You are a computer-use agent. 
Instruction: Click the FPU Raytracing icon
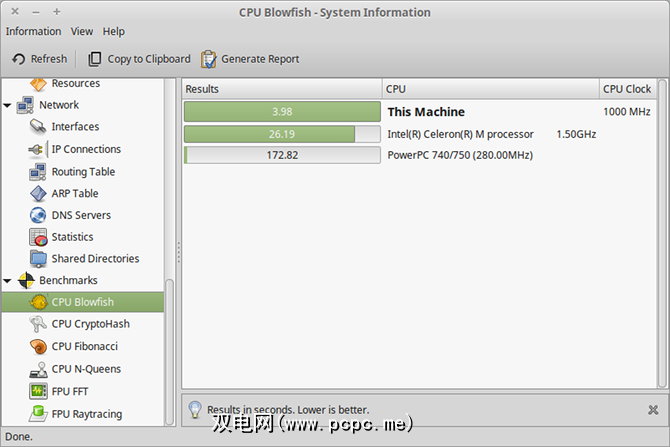pos(38,413)
